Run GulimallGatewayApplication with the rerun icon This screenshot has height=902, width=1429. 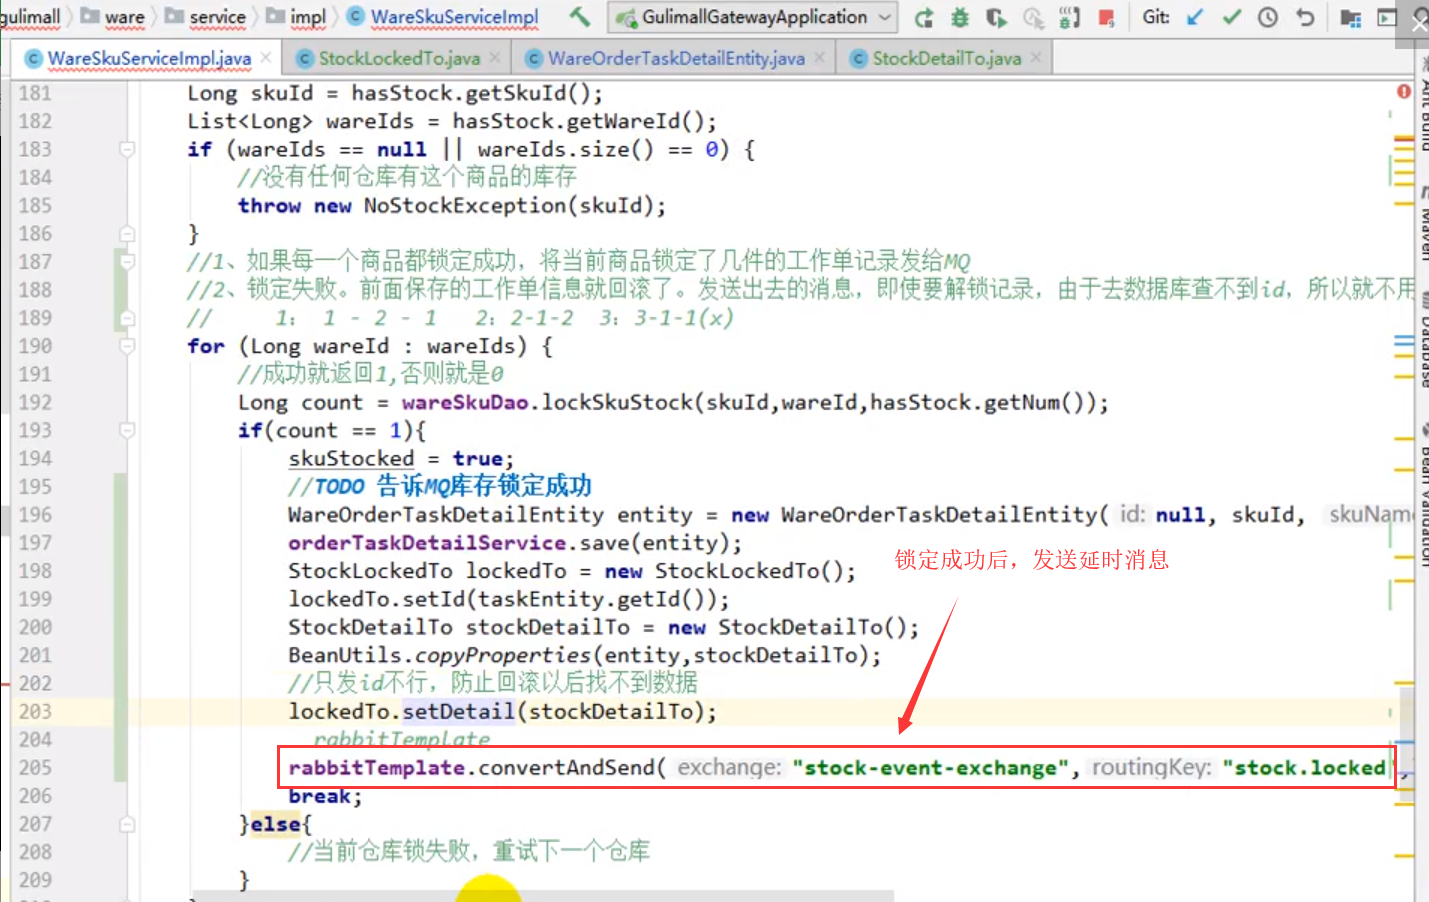coord(924,18)
